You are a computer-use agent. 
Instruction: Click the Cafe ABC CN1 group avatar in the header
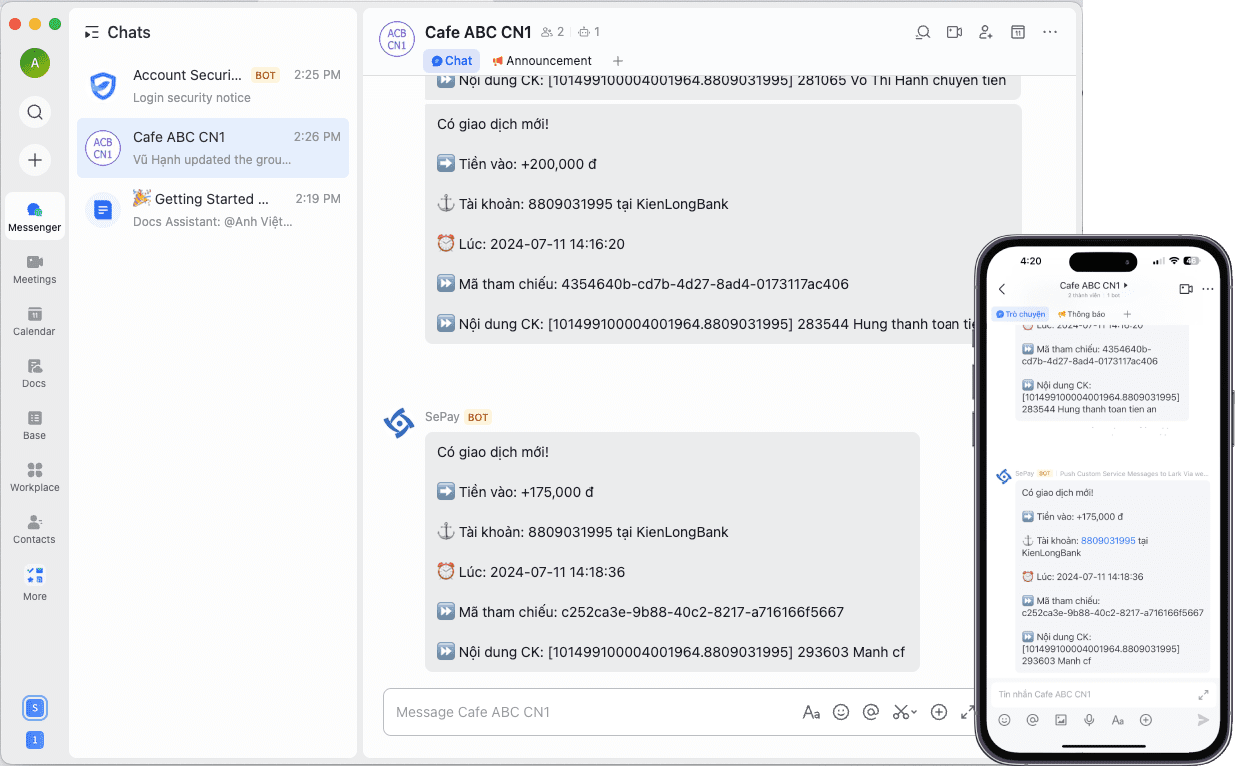397,38
